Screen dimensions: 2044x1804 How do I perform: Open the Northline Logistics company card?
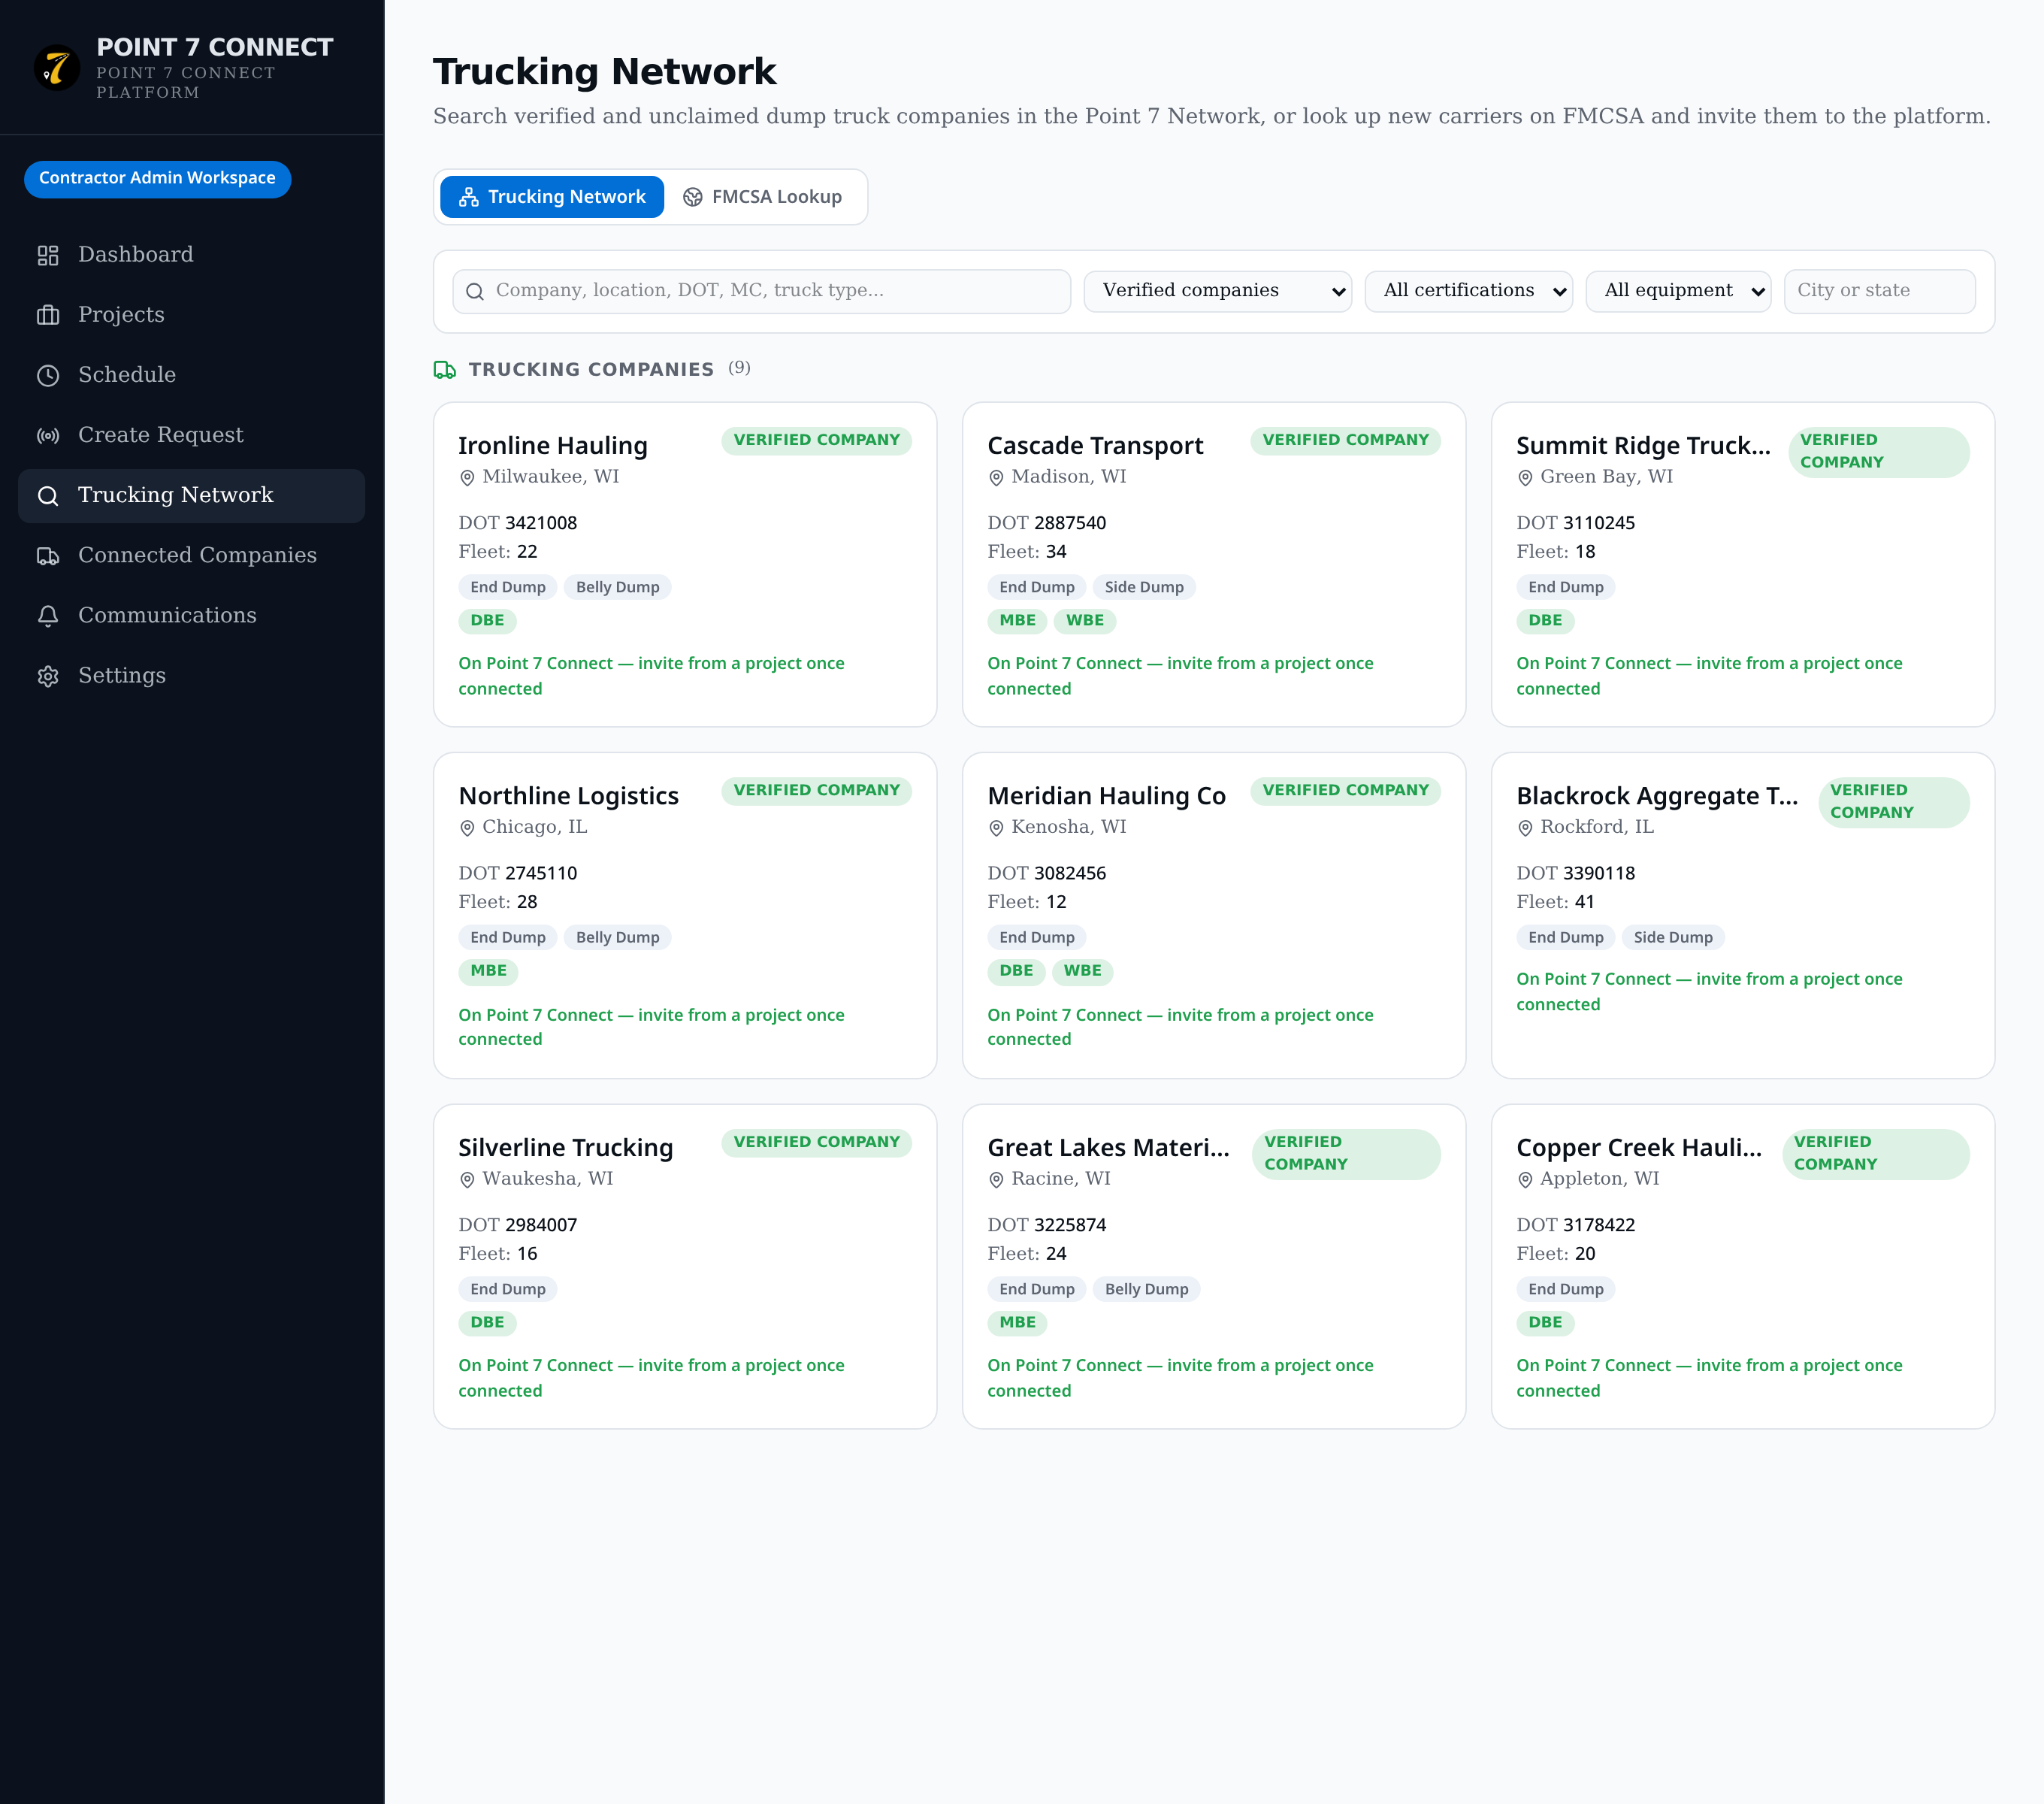[685, 915]
